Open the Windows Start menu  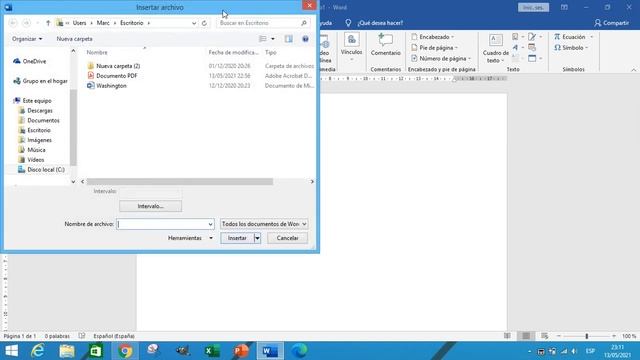[11, 351]
